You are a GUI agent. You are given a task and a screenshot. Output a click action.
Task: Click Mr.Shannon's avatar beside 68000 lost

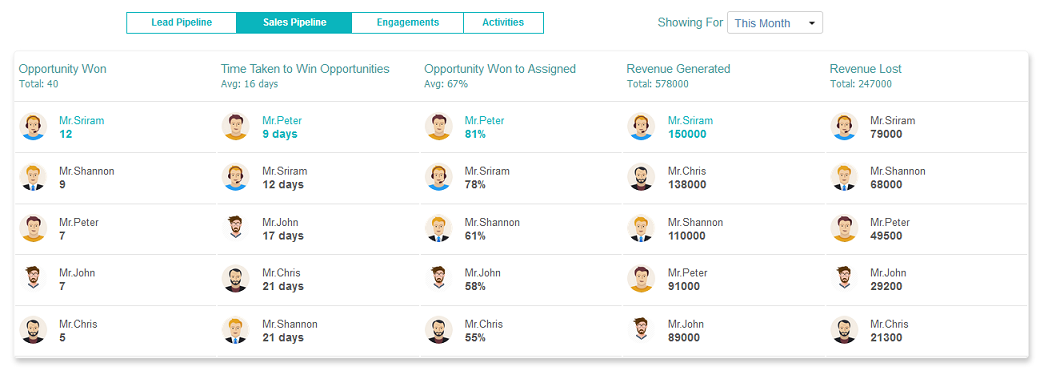click(844, 177)
